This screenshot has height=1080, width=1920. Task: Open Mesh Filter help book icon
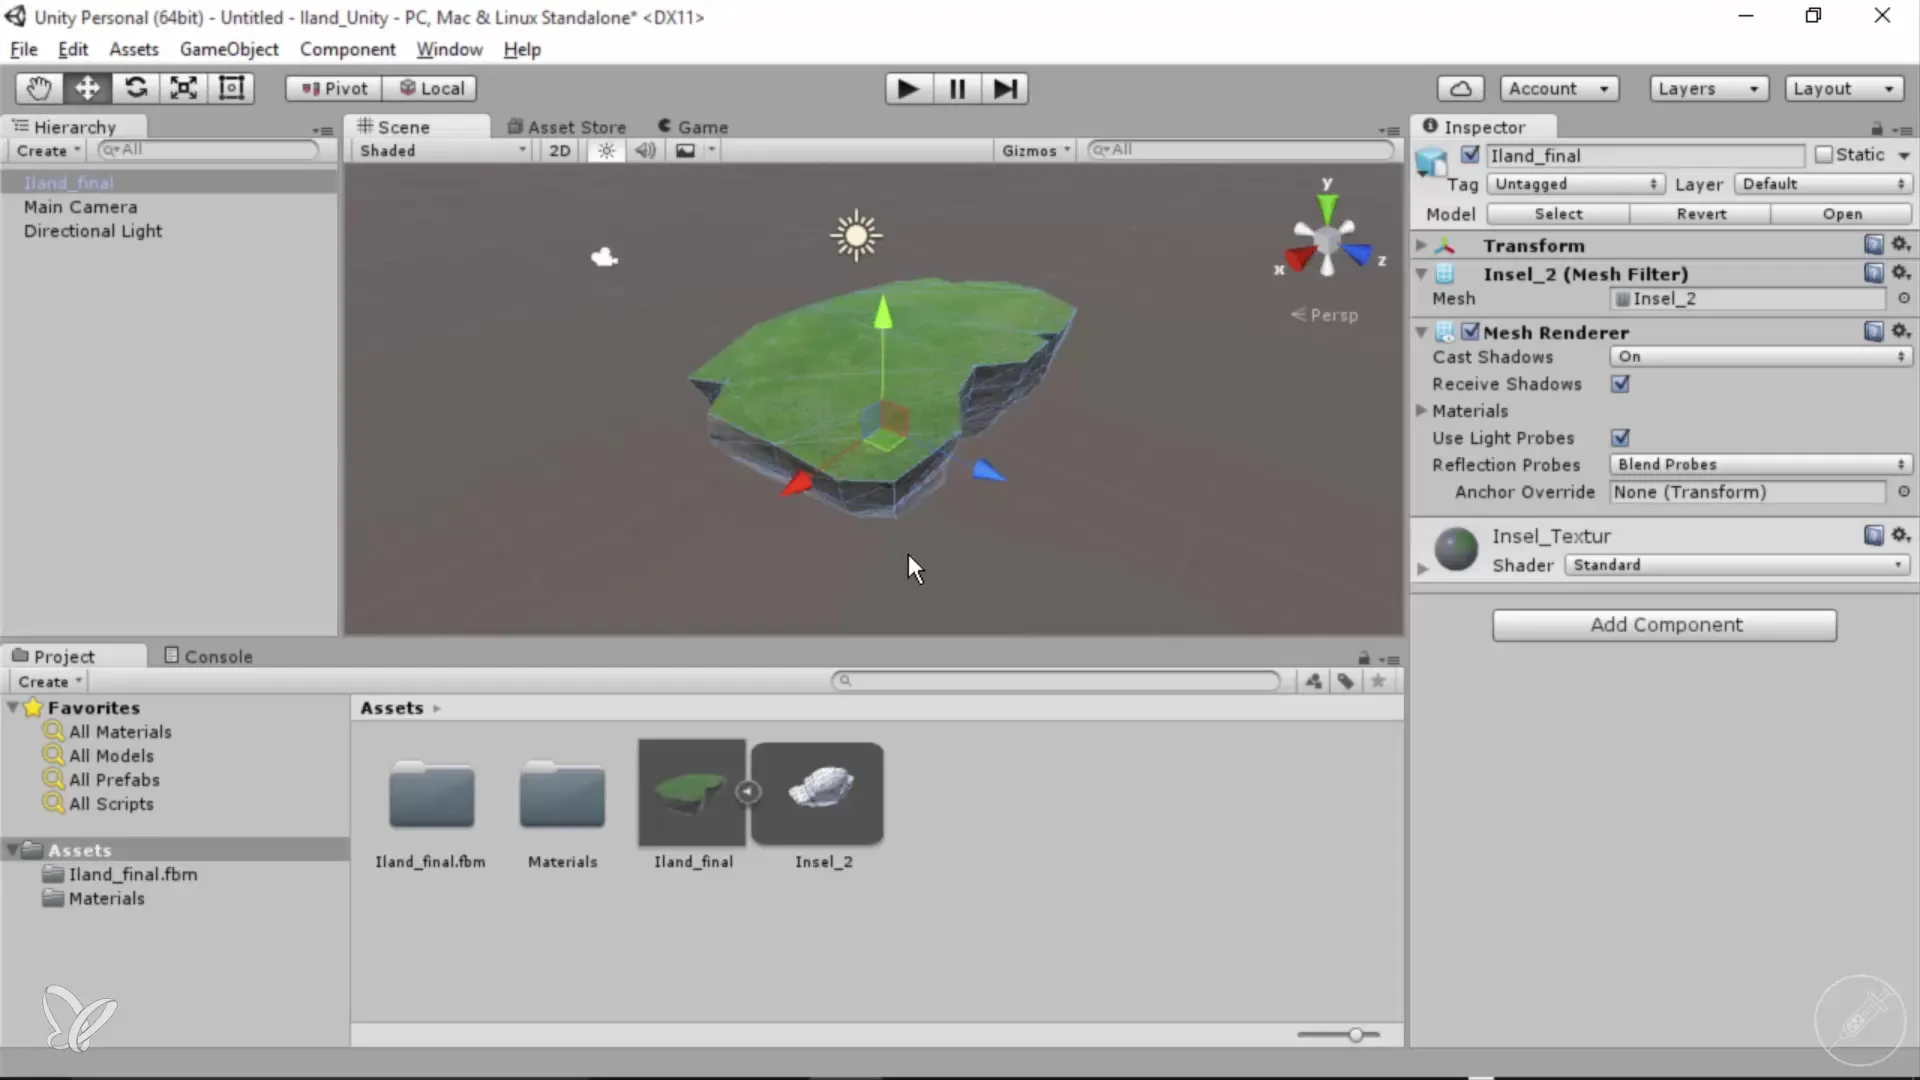coord(1874,273)
